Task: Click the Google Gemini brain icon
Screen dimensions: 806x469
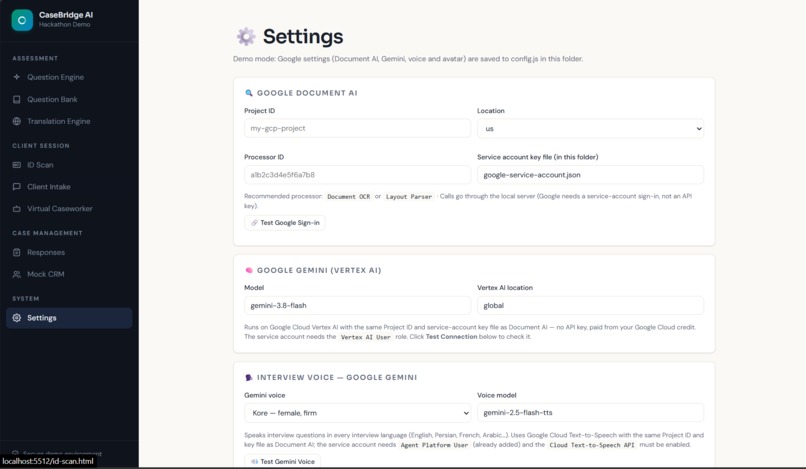Action: point(249,270)
